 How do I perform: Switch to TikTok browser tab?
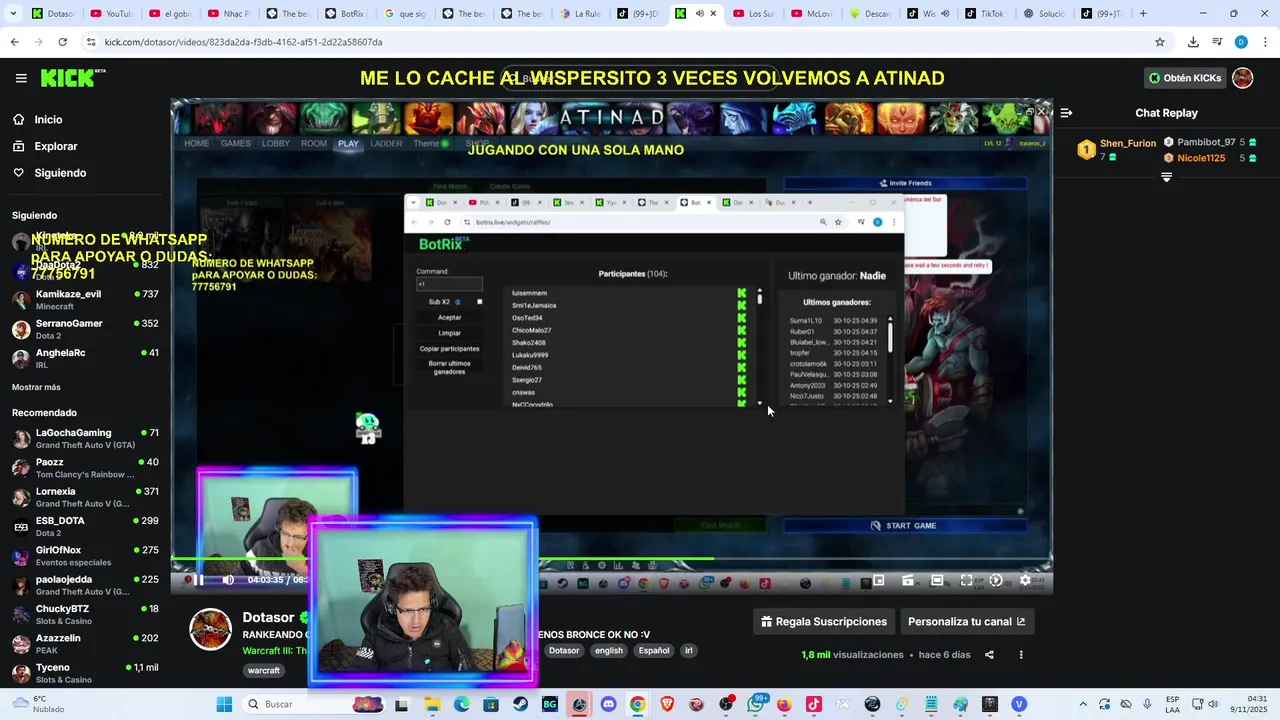click(x=985, y=14)
